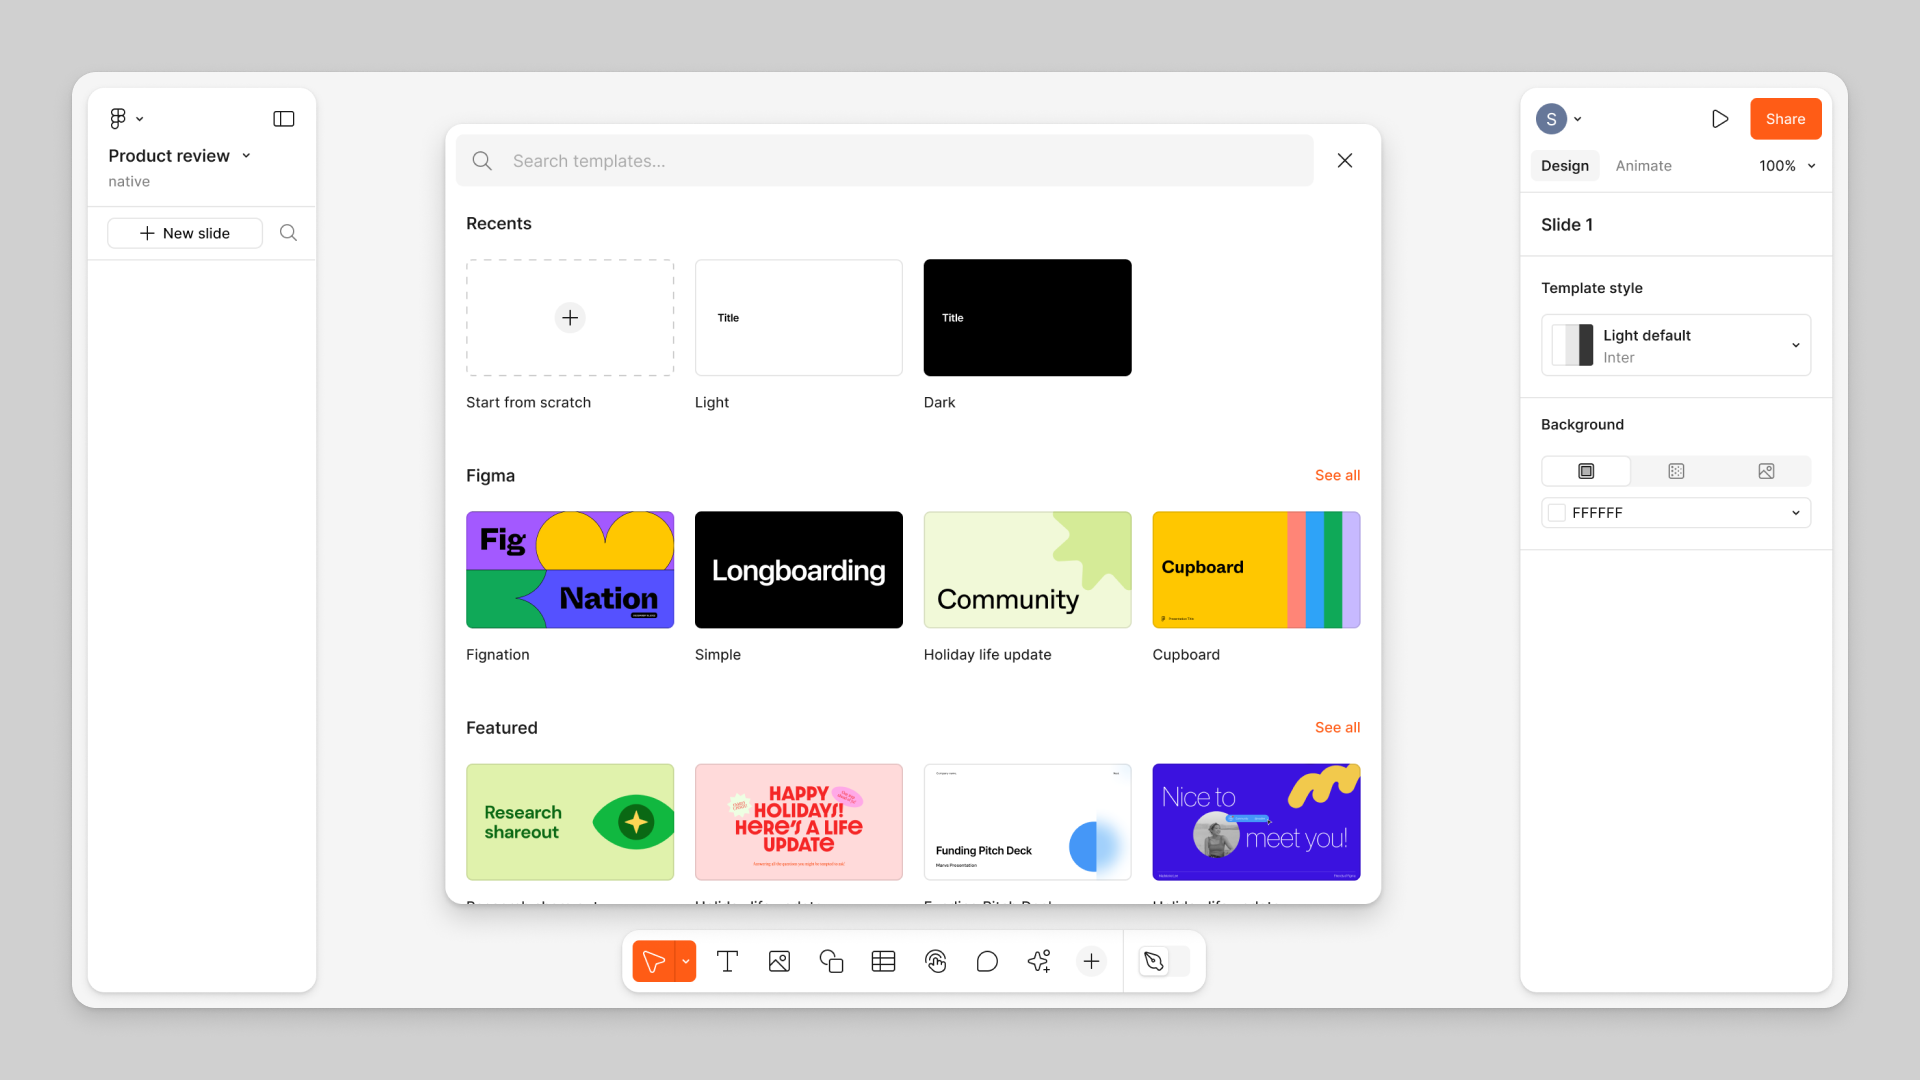Select the Shape tool in toolbar
The image size is (1920, 1080).
[x=829, y=960]
